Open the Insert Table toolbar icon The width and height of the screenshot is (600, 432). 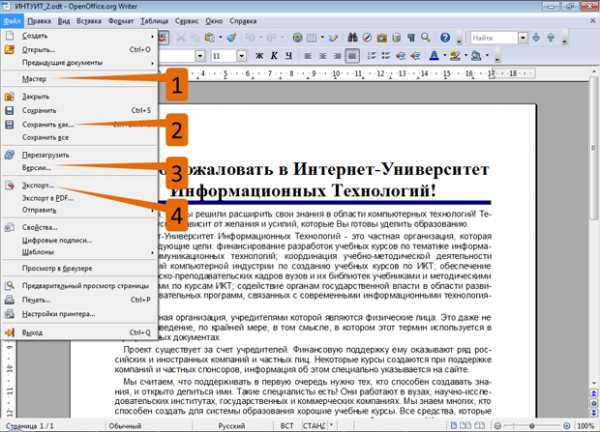click(312, 37)
